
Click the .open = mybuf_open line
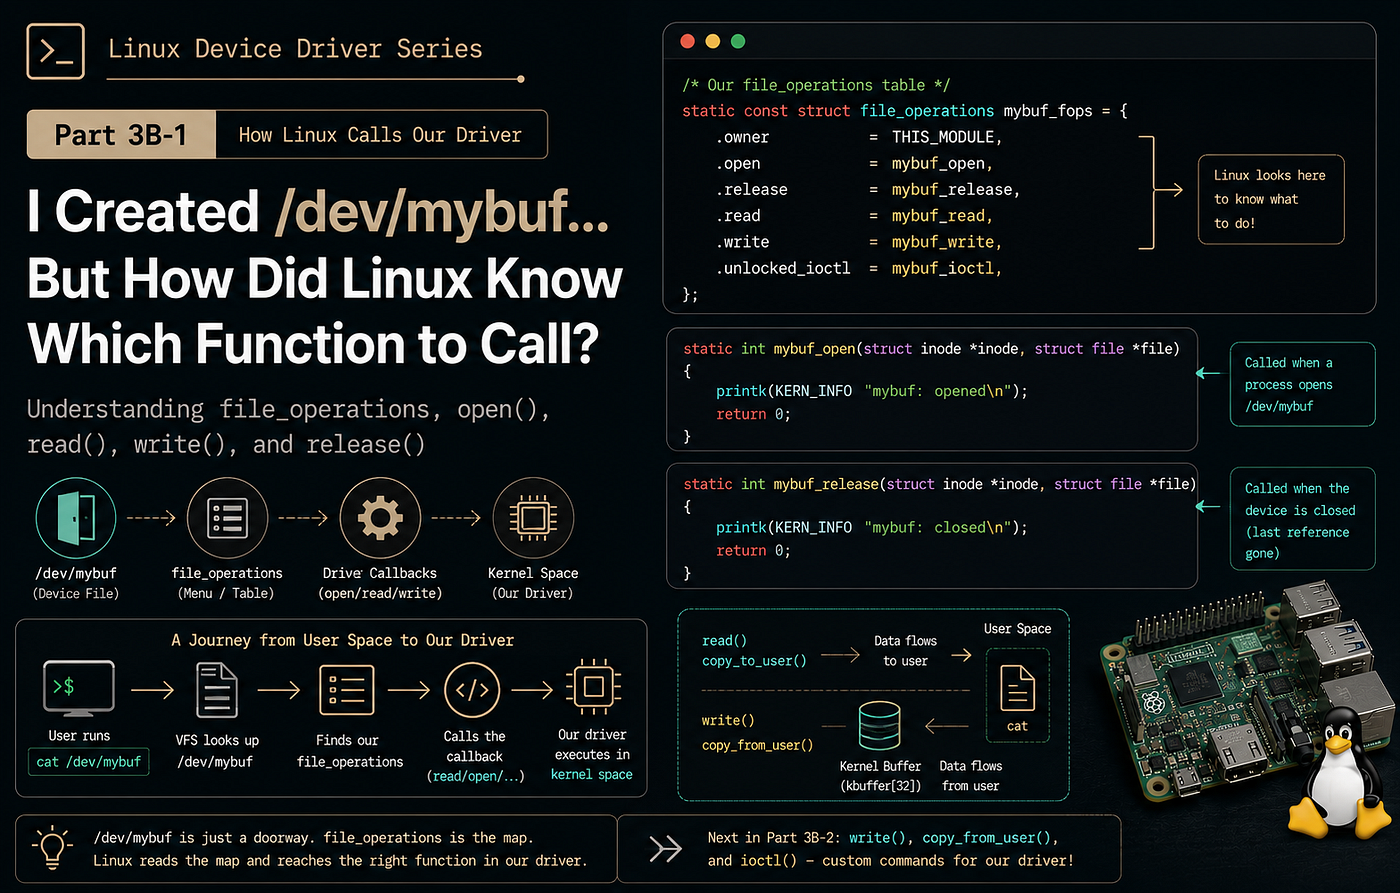[855, 163]
